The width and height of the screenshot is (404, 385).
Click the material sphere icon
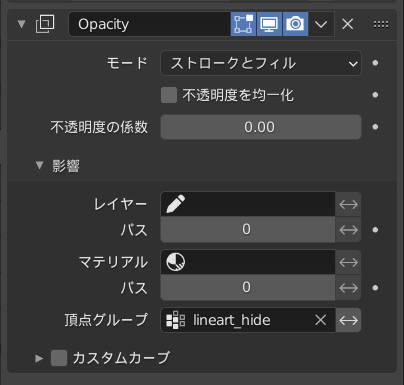175,262
